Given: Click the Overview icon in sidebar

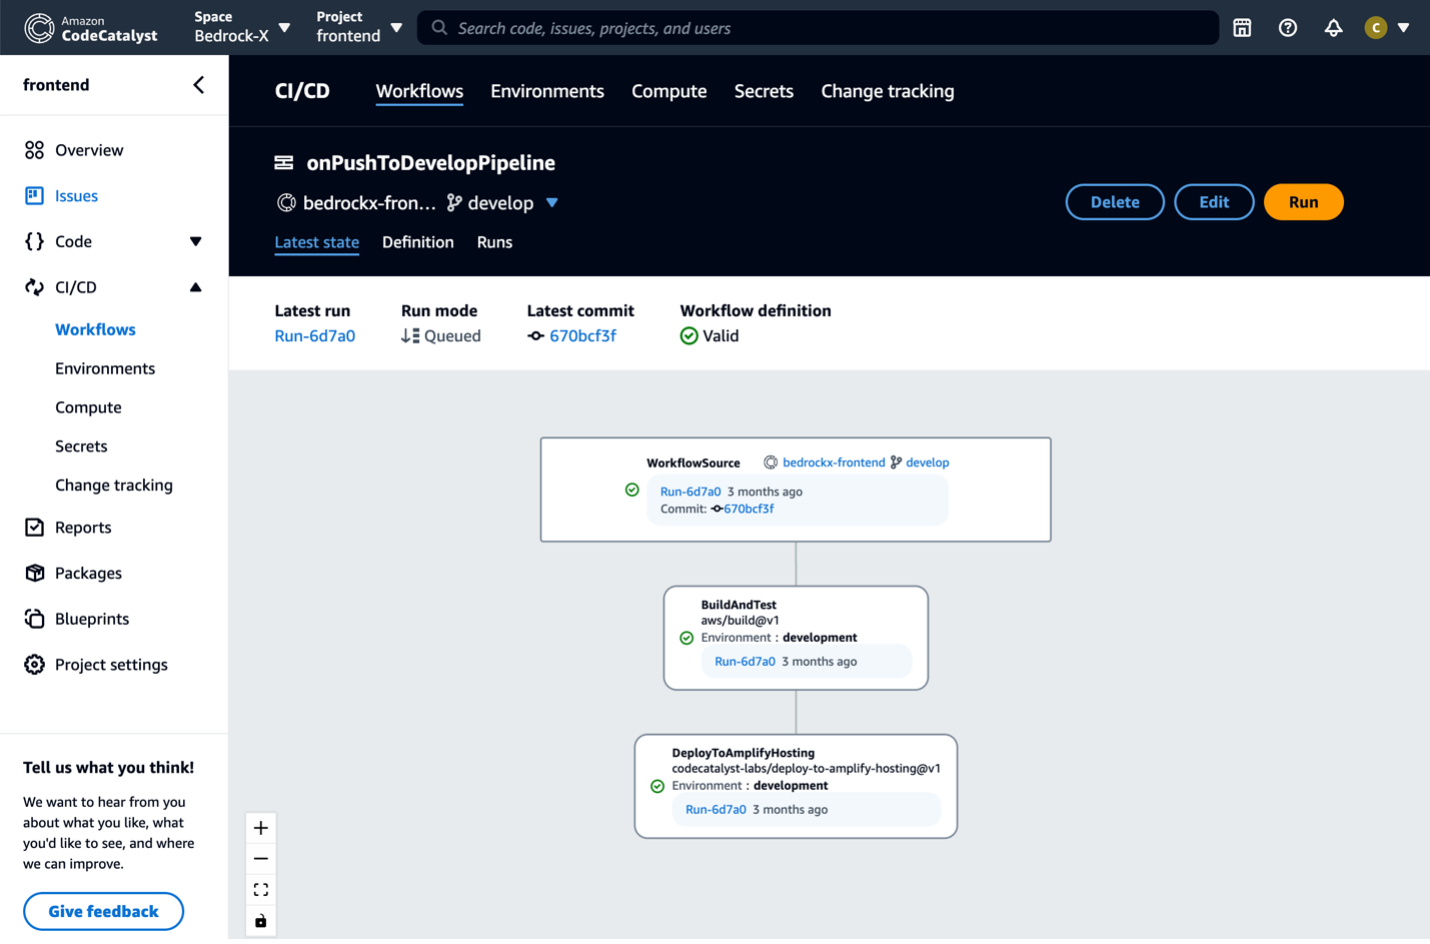Looking at the screenshot, I should click(34, 150).
